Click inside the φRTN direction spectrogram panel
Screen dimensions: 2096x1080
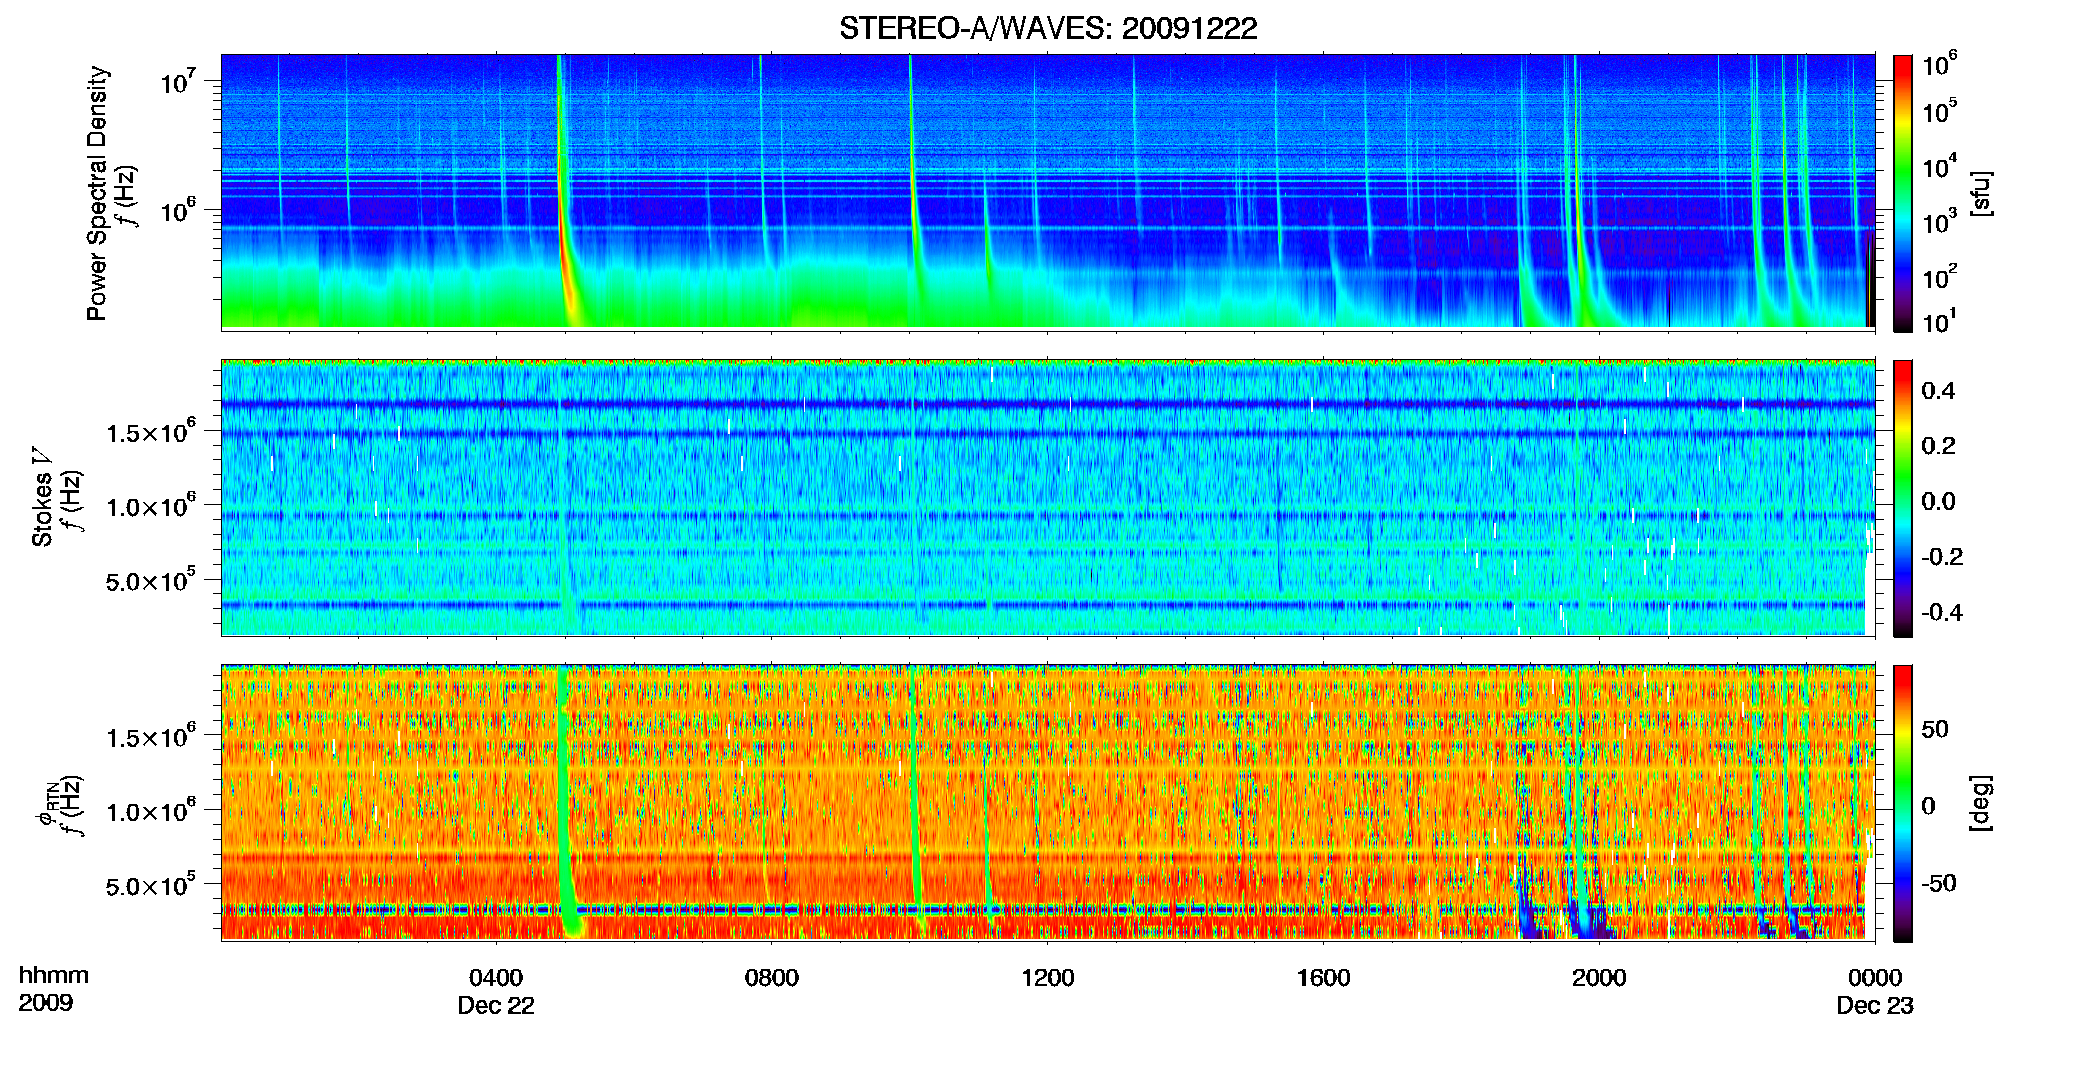coord(1048,802)
